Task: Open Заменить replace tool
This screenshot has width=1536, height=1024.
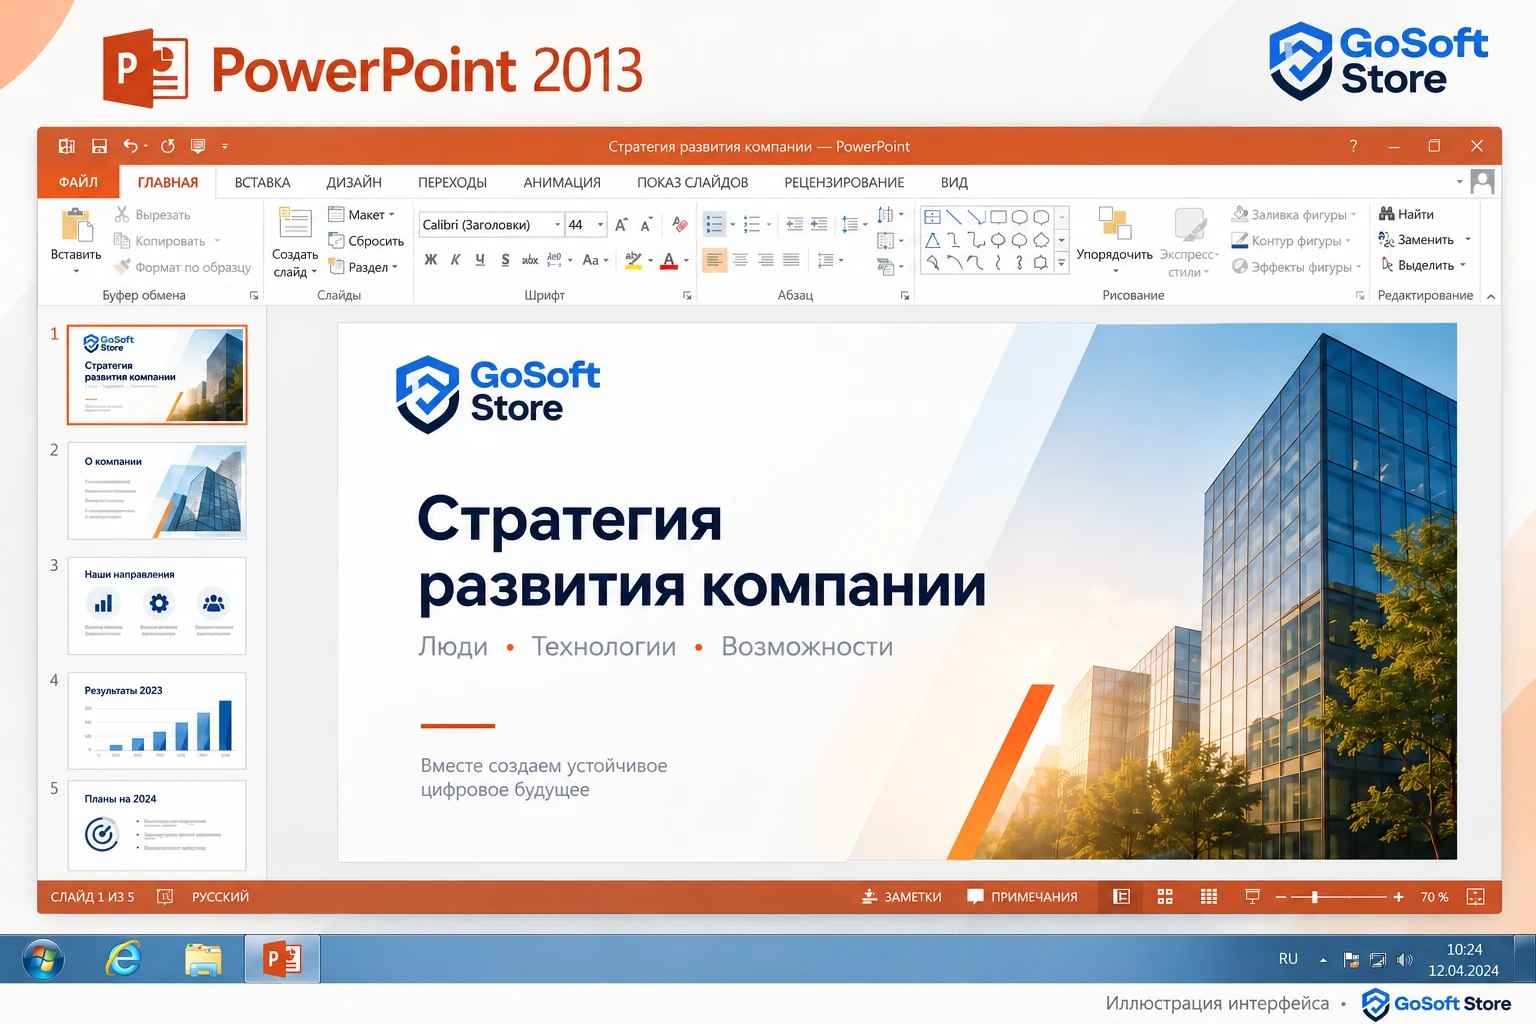Action: (1416, 240)
